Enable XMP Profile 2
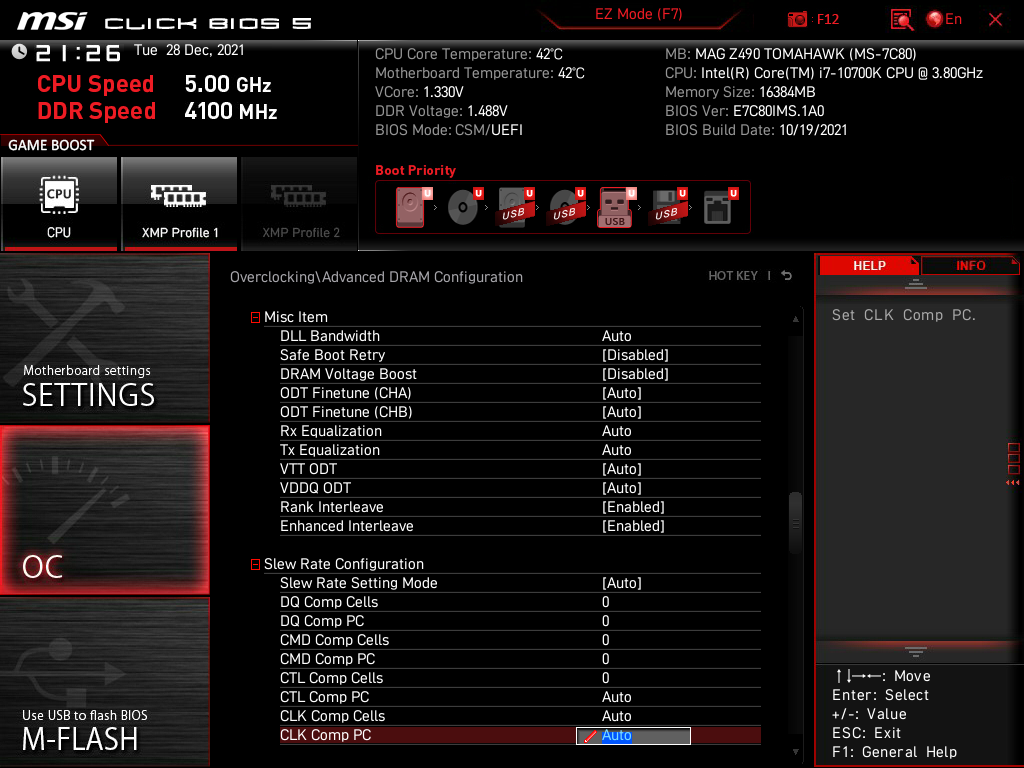1024x768 pixels. [x=299, y=203]
